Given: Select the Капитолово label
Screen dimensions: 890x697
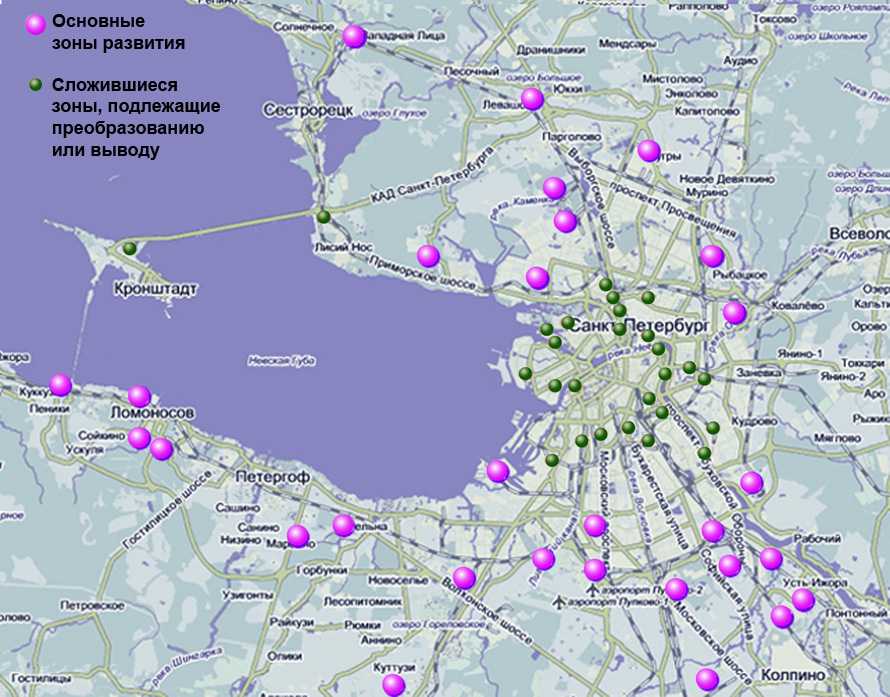Looking at the screenshot, I should pos(707,111).
